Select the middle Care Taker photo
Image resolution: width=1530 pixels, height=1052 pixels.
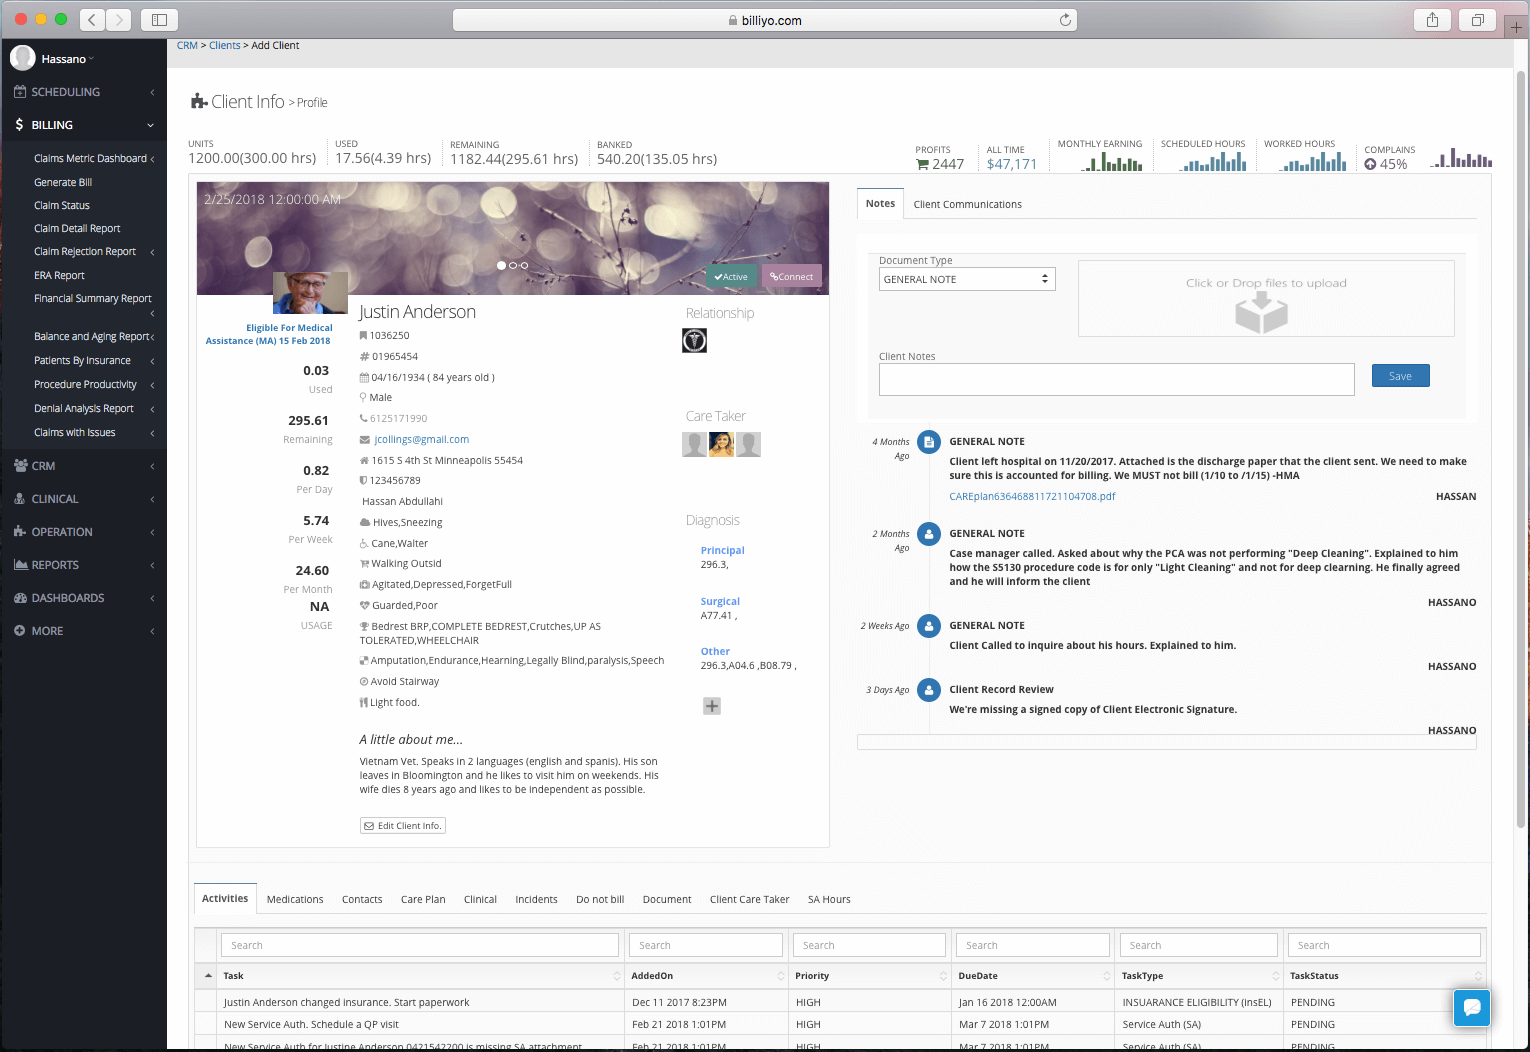tap(721, 444)
